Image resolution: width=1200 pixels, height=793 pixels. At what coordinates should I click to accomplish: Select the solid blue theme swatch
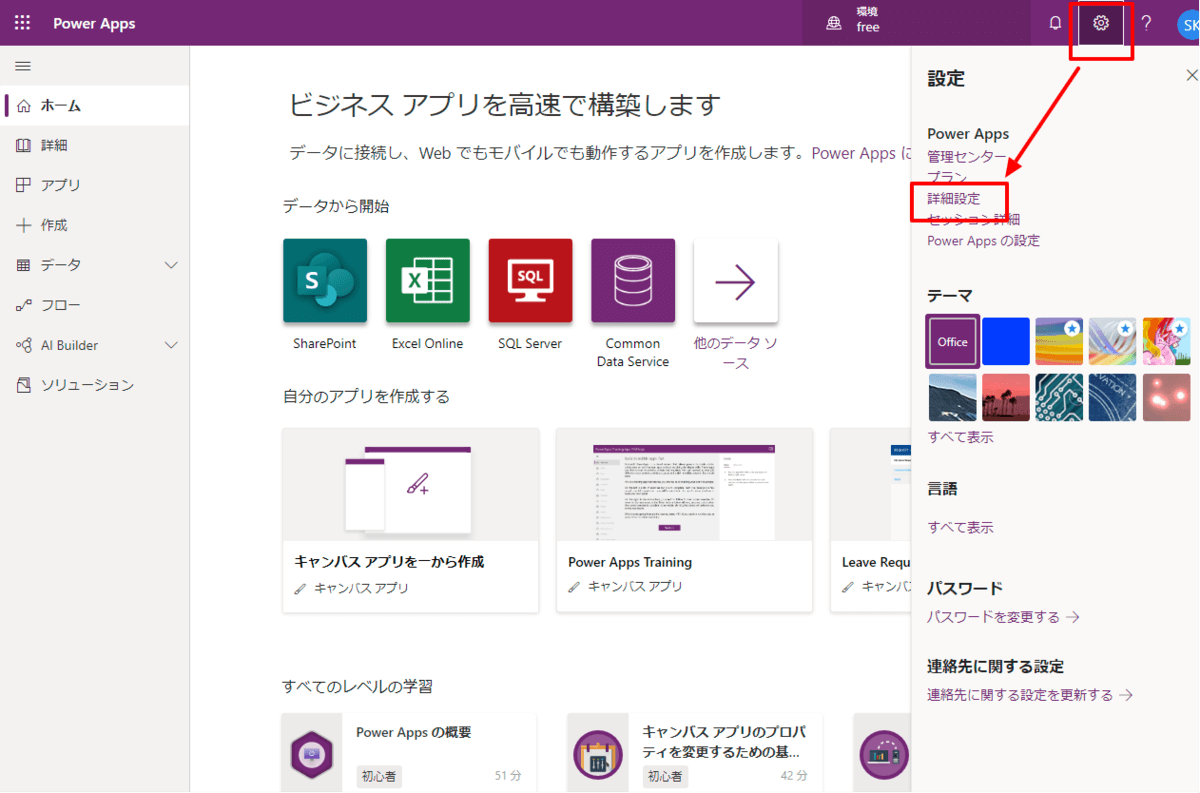pyautogui.click(x=1006, y=341)
